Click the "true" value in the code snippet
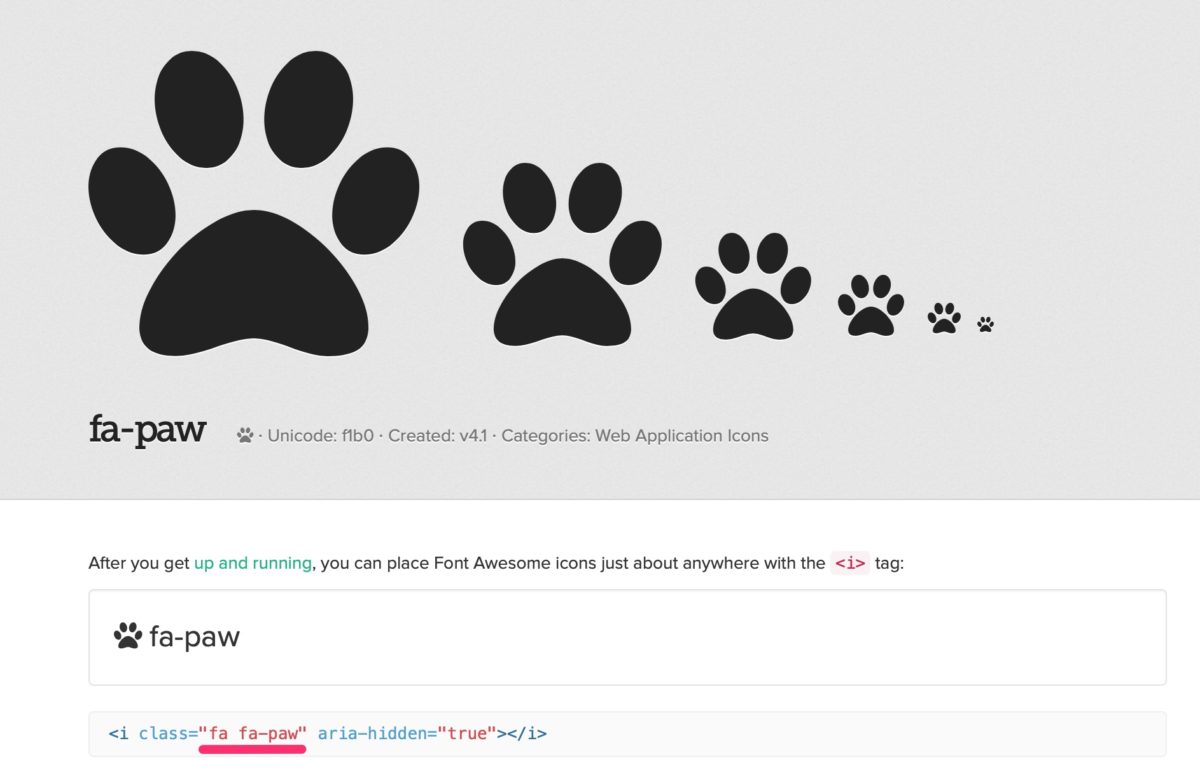 467,733
